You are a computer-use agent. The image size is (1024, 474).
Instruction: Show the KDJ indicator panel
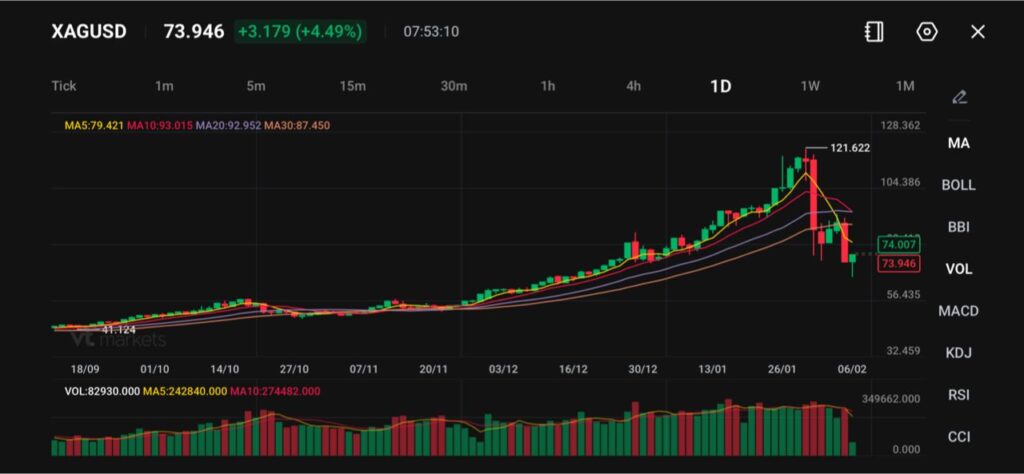(958, 353)
